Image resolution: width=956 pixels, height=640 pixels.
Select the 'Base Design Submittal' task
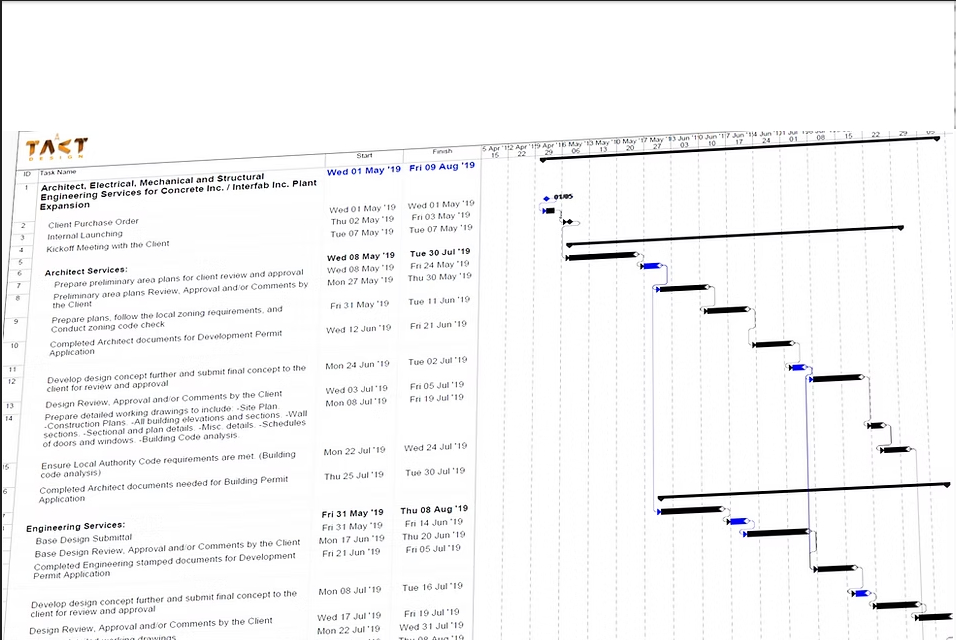(x=84, y=539)
